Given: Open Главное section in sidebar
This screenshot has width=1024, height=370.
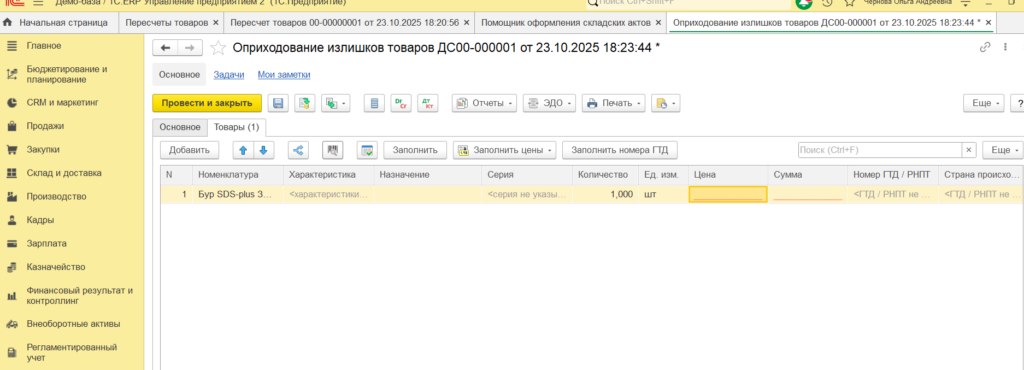Looking at the screenshot, I should pos(72,46).
